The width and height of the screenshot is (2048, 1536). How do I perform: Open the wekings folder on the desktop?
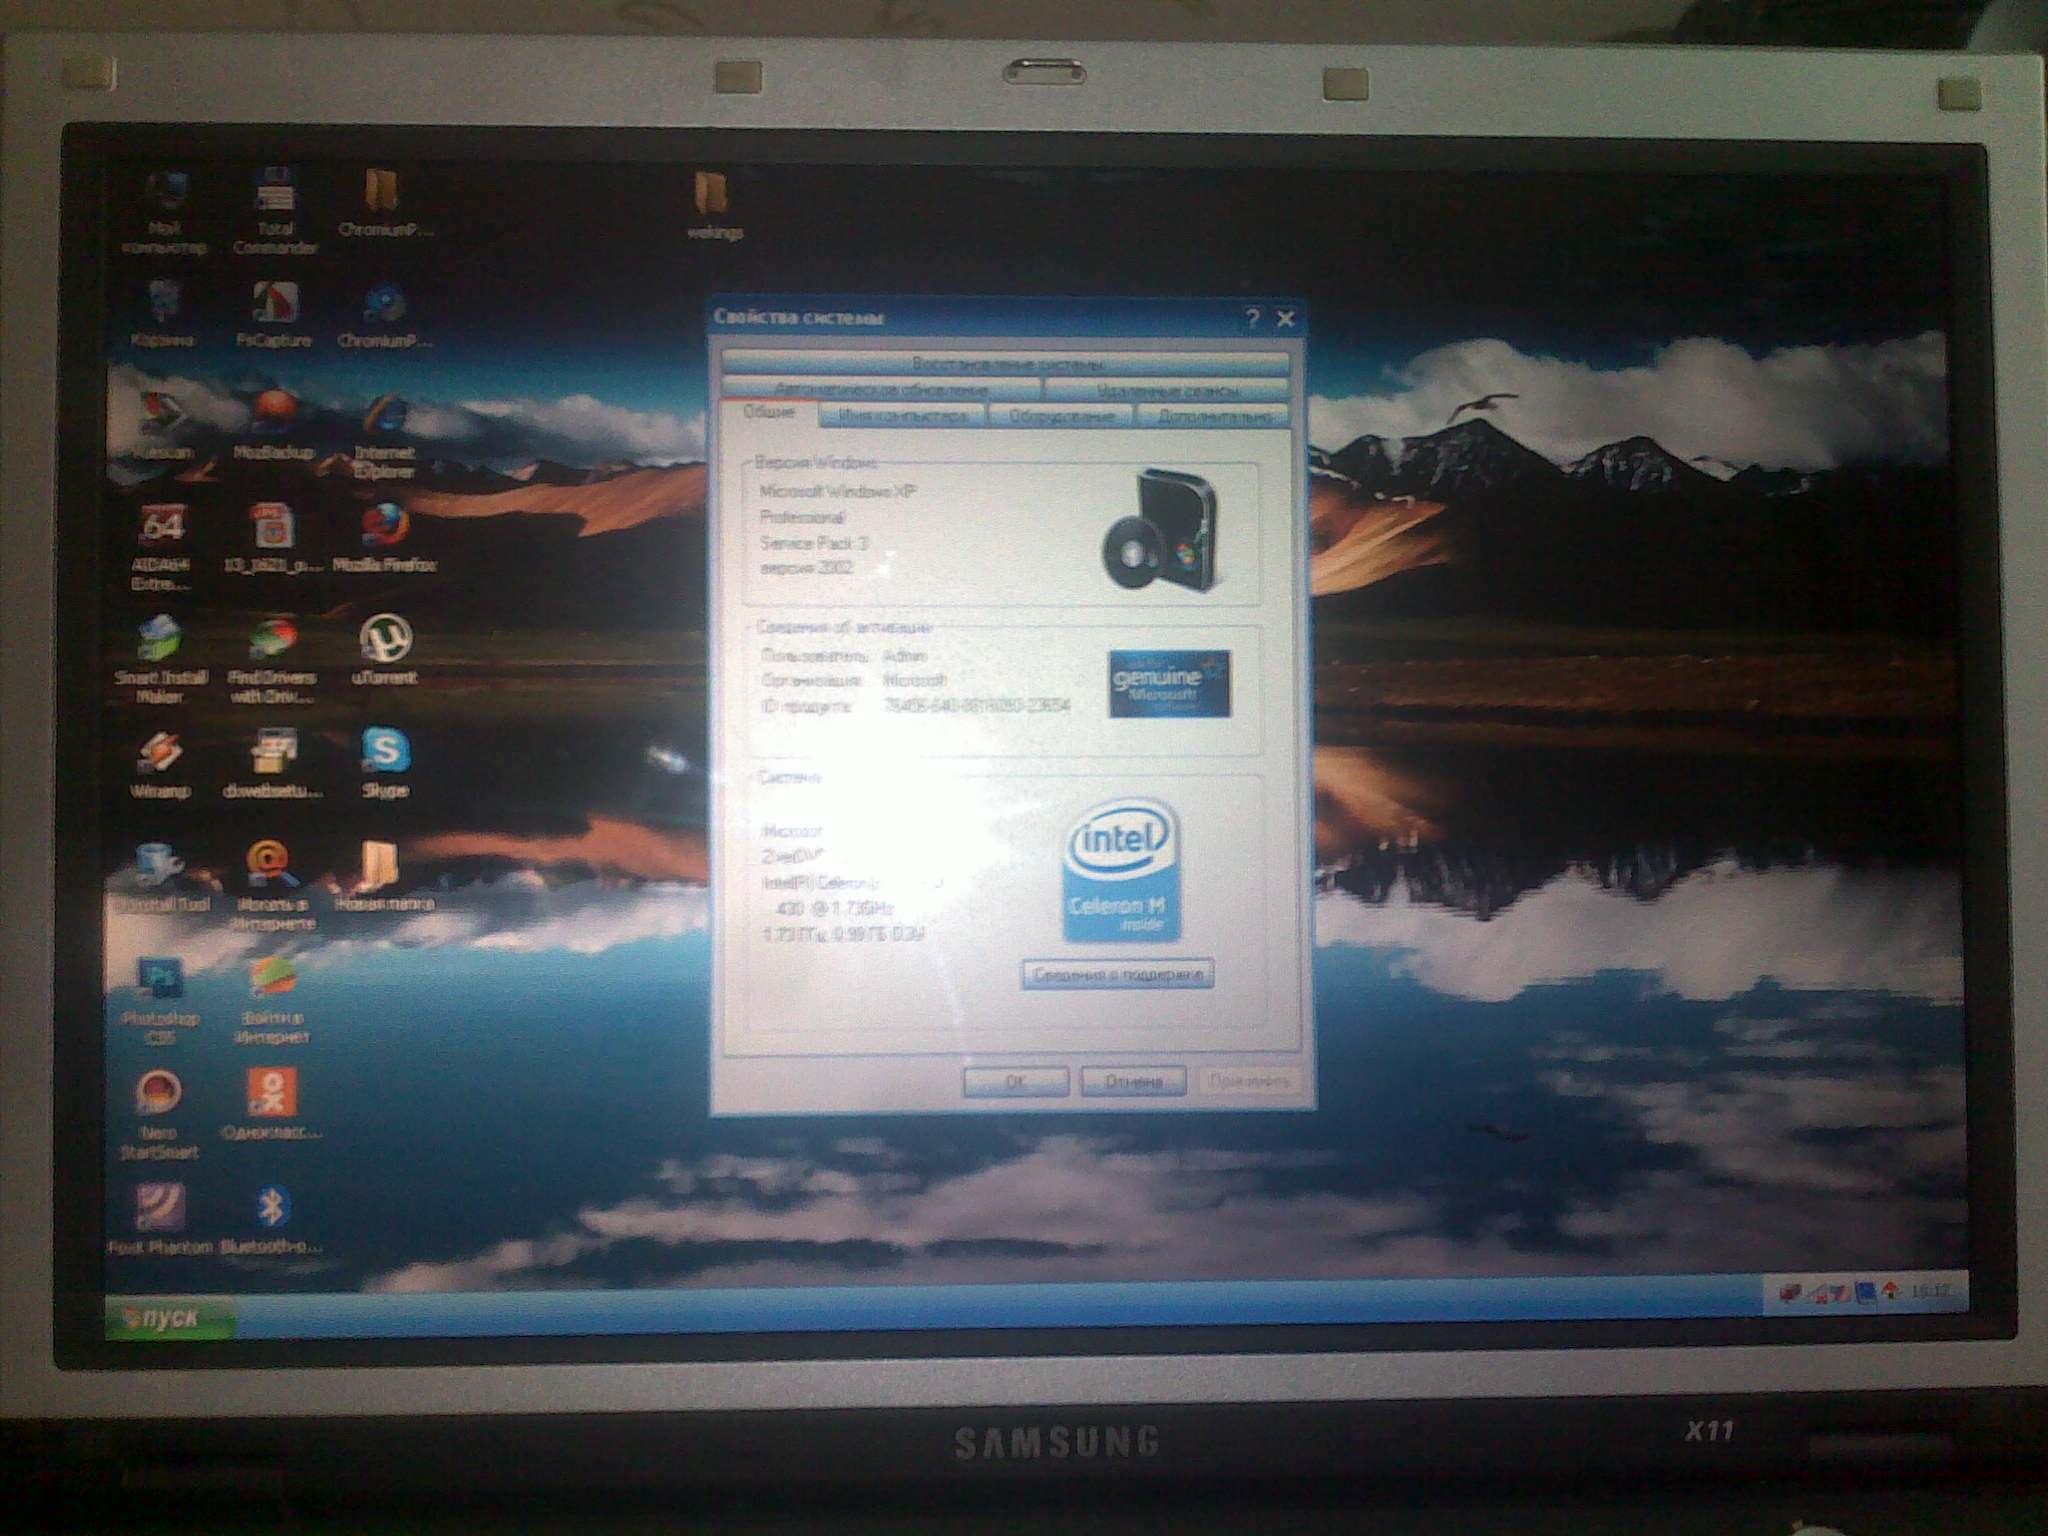tap(713, 206)
